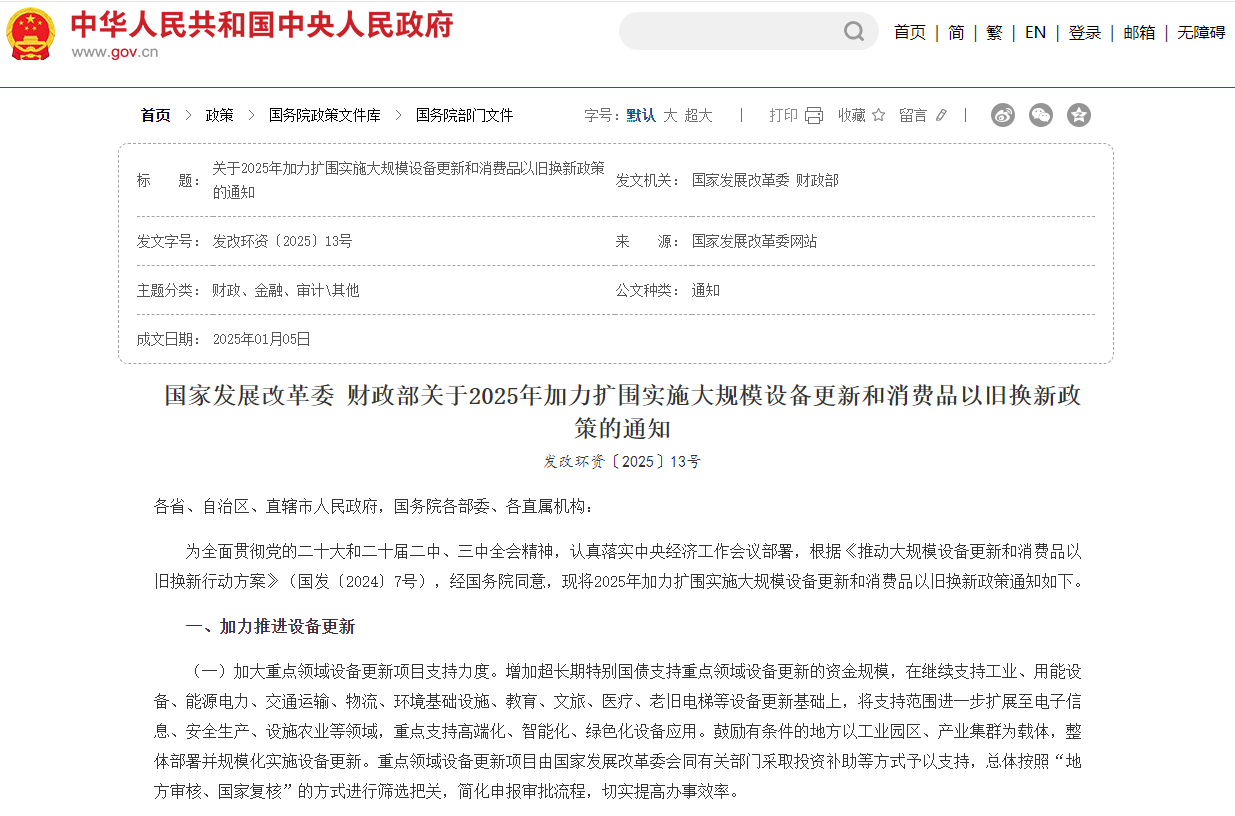Click the printer icon next to 打印
Screen dimensions: 1235x816
(814, 116)
